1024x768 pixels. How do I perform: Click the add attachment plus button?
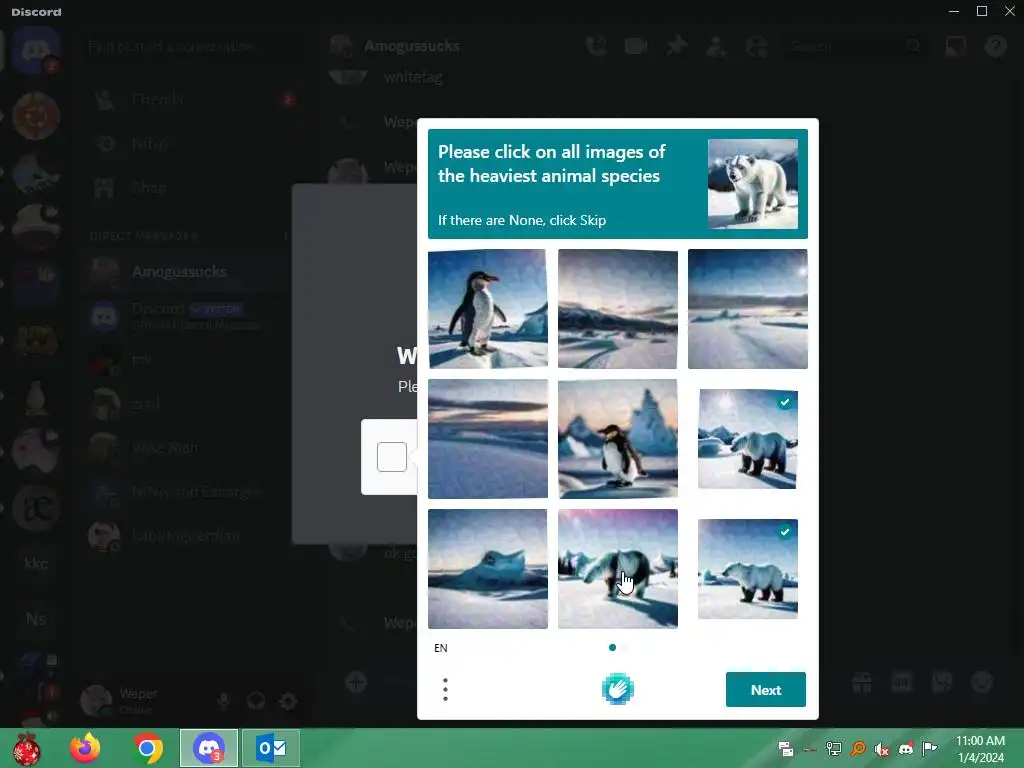356,682
